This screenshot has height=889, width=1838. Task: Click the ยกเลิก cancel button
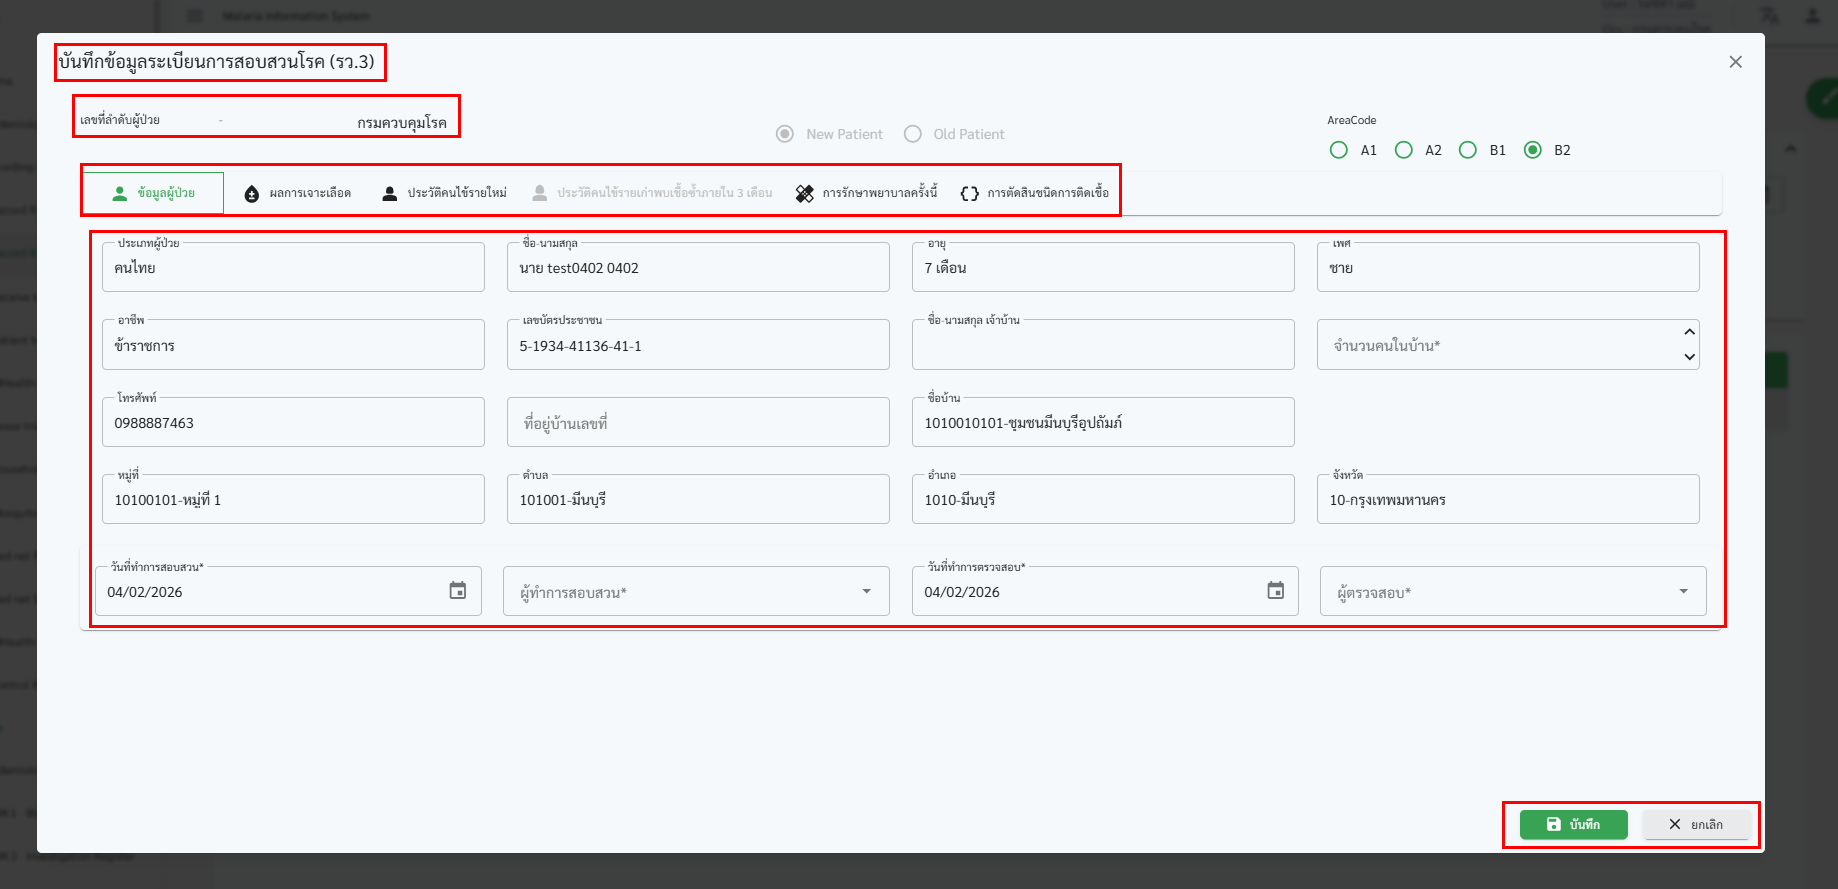pos(1696,825)
